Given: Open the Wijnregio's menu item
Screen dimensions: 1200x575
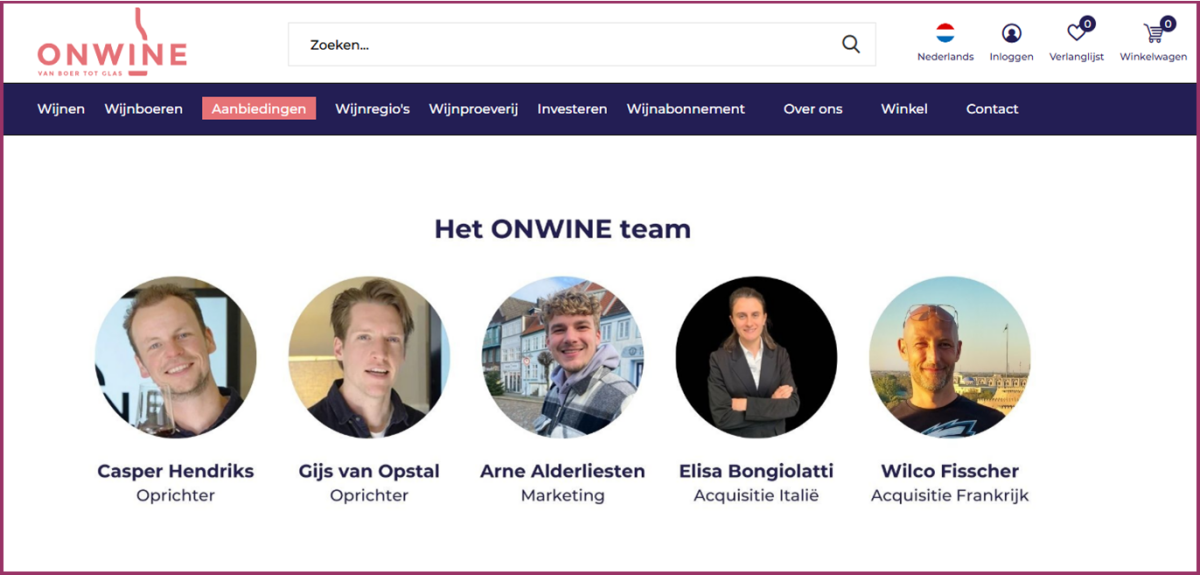Looking at the screenshot, I should [373, 109].
